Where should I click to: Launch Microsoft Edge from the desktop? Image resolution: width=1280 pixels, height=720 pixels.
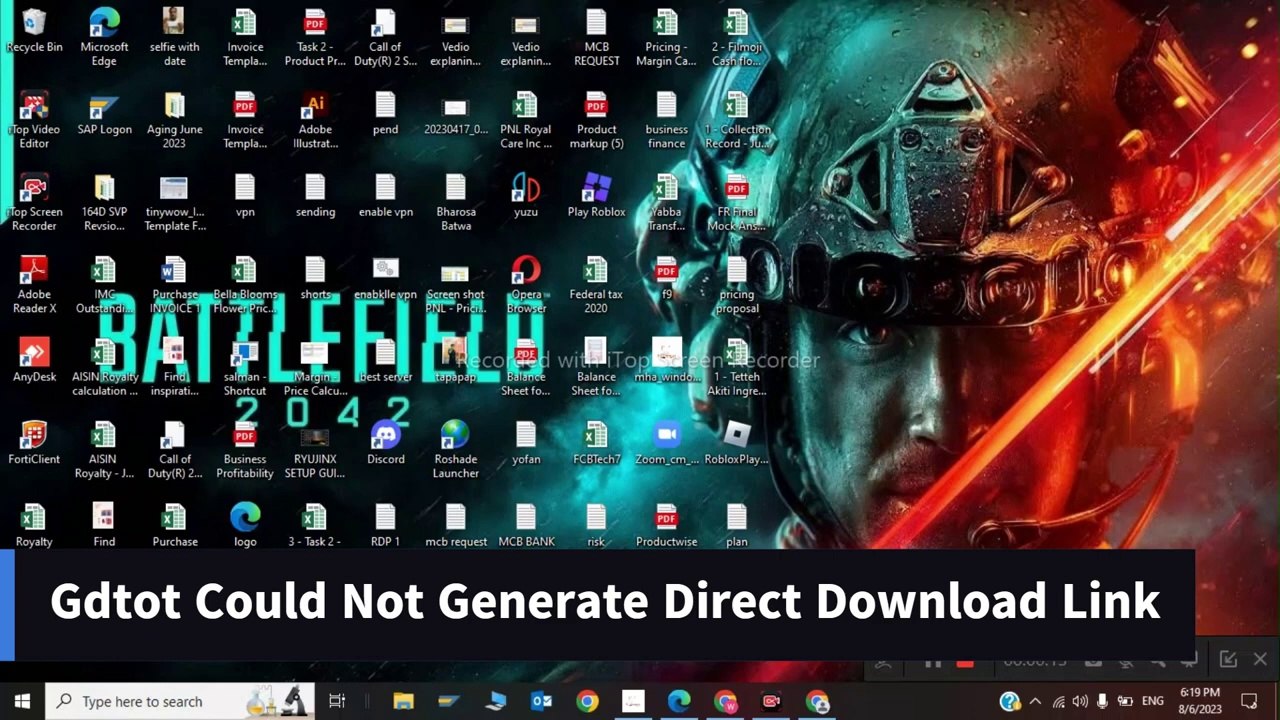pos(104,37)
